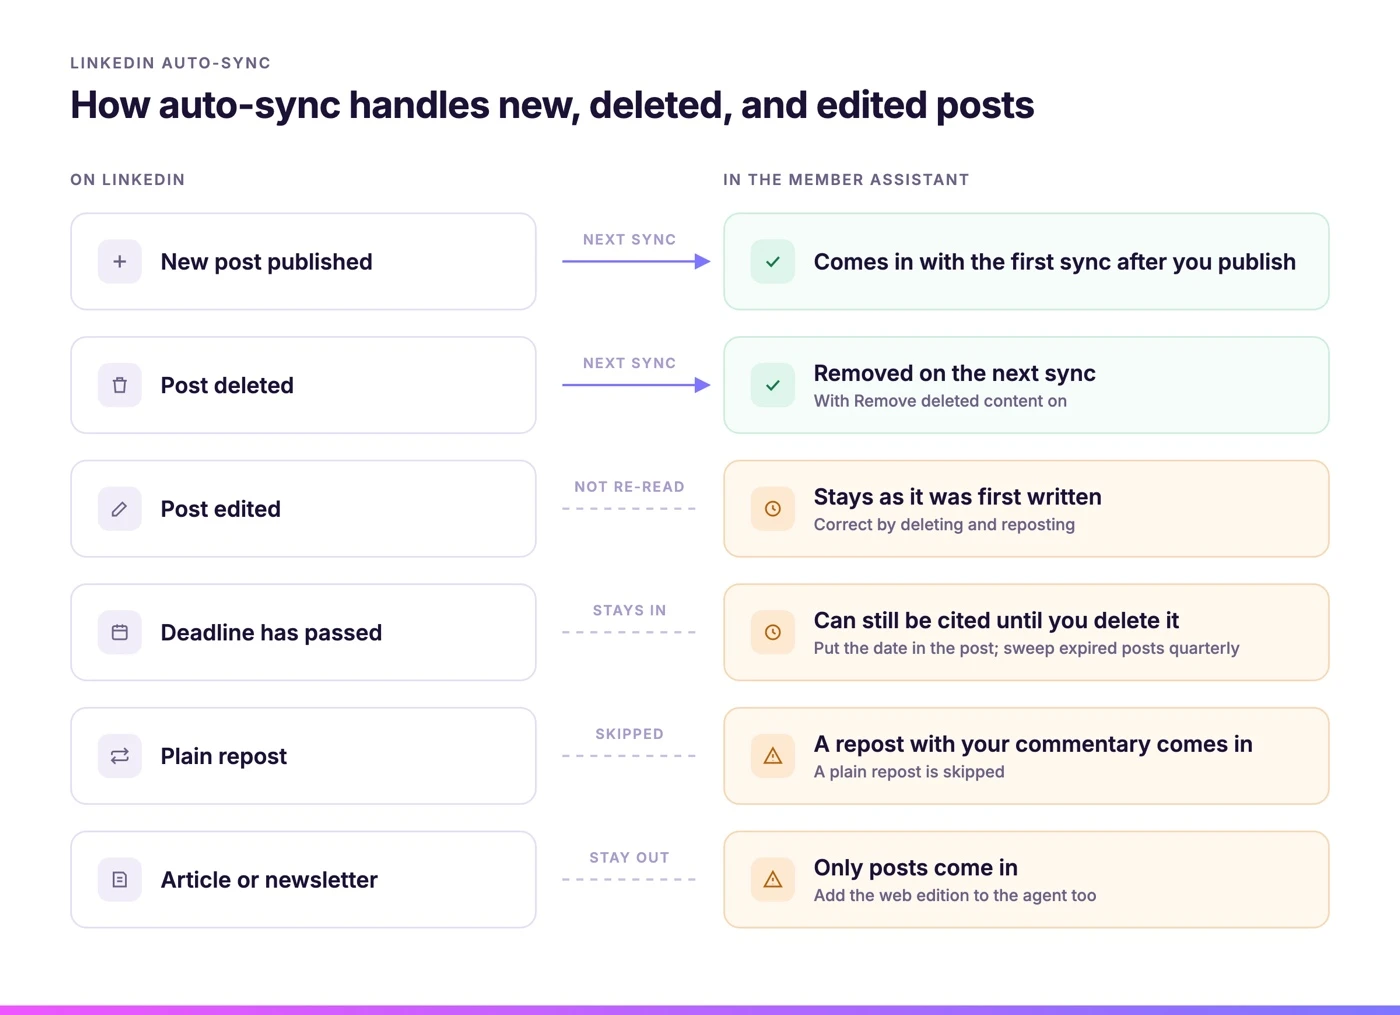Click the STAYS IN connector label
Image resolution: width=1400 pixels, height=1015 pixels.
coord(629,610)
